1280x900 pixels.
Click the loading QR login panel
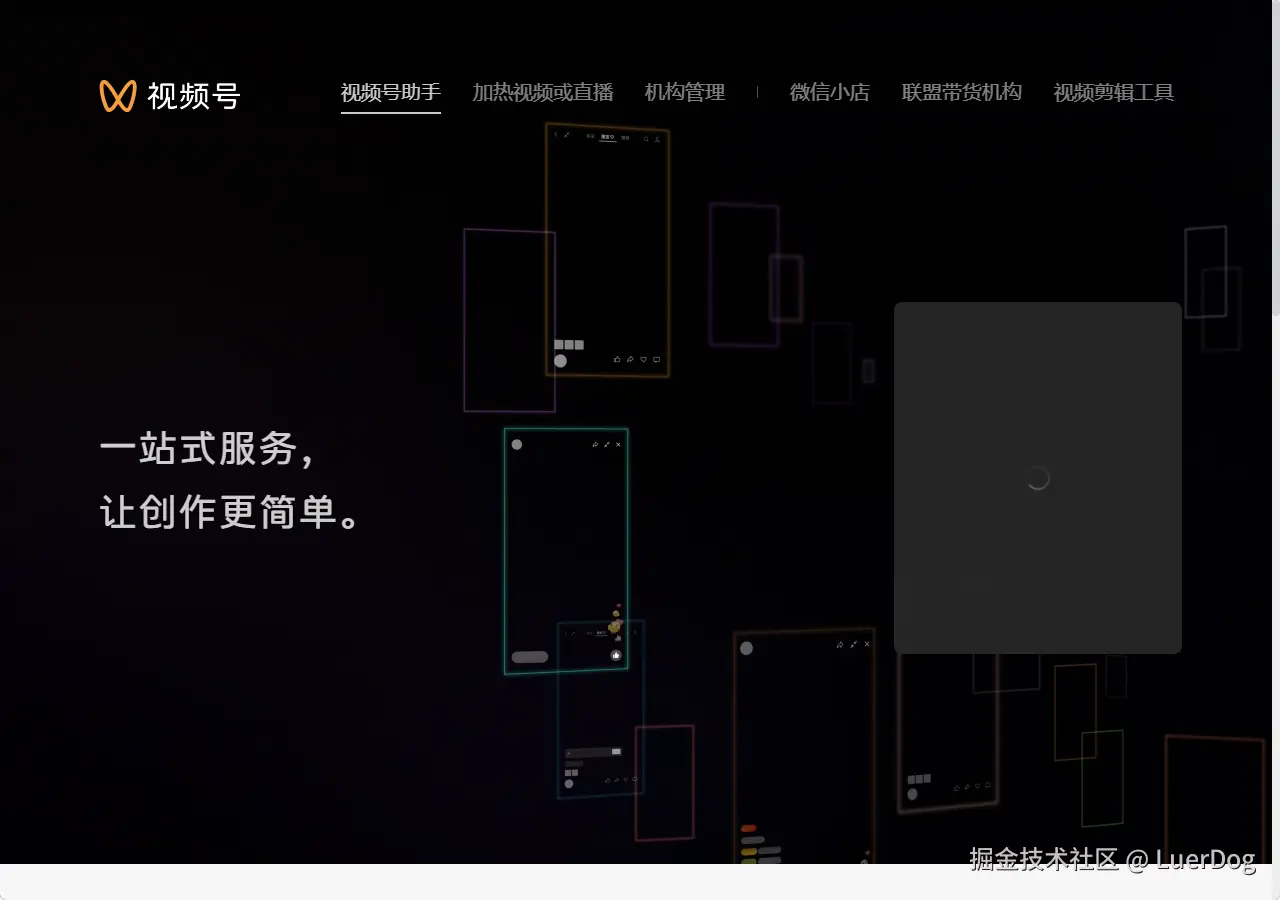tap(1038, 478)
